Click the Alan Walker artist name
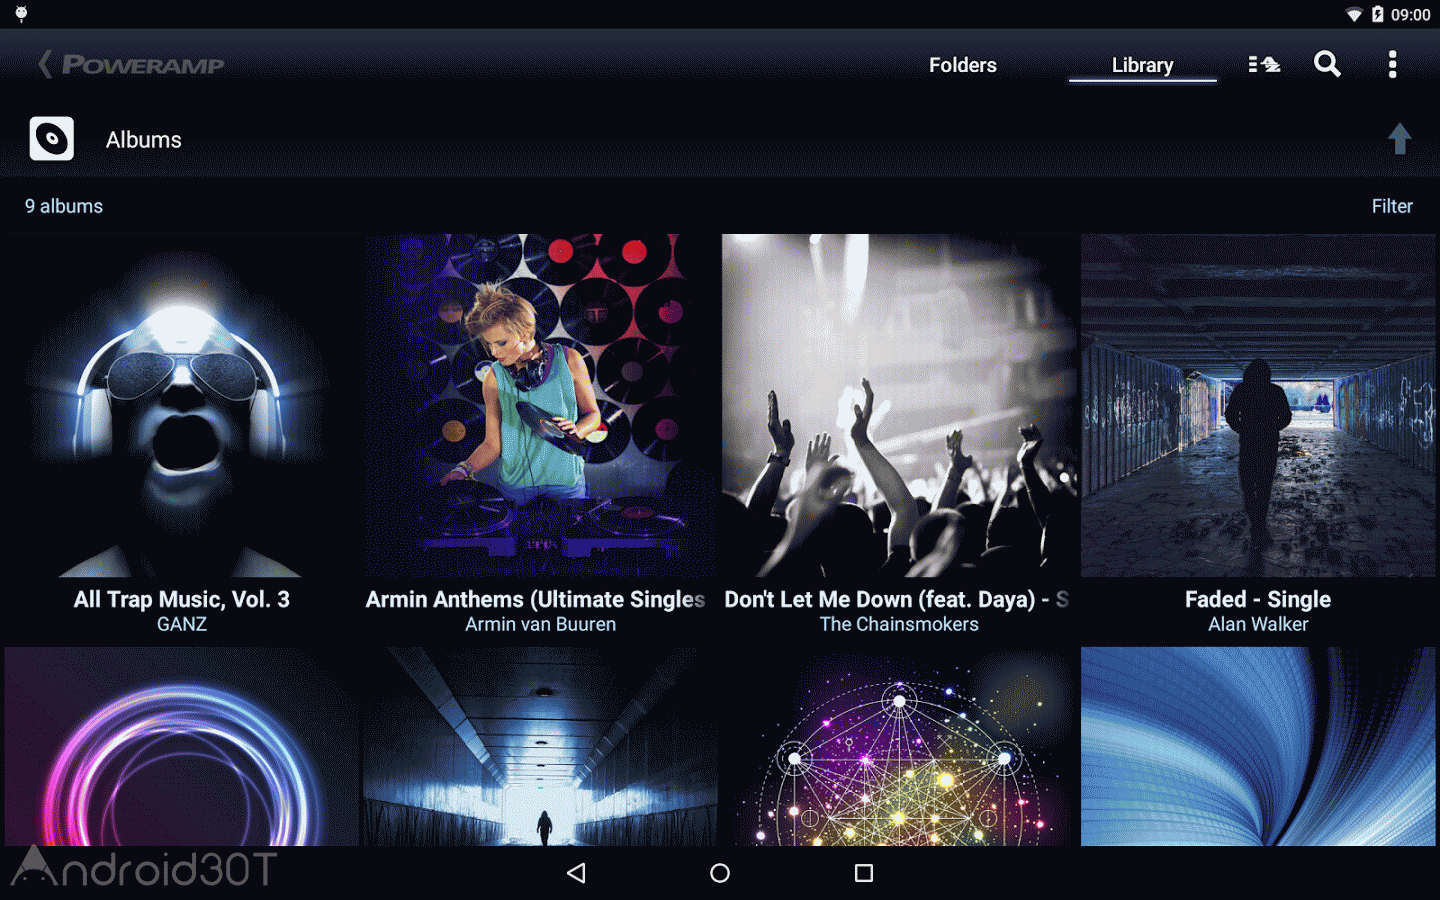Screen dimensions: 1440x900 click(1258, 624)
